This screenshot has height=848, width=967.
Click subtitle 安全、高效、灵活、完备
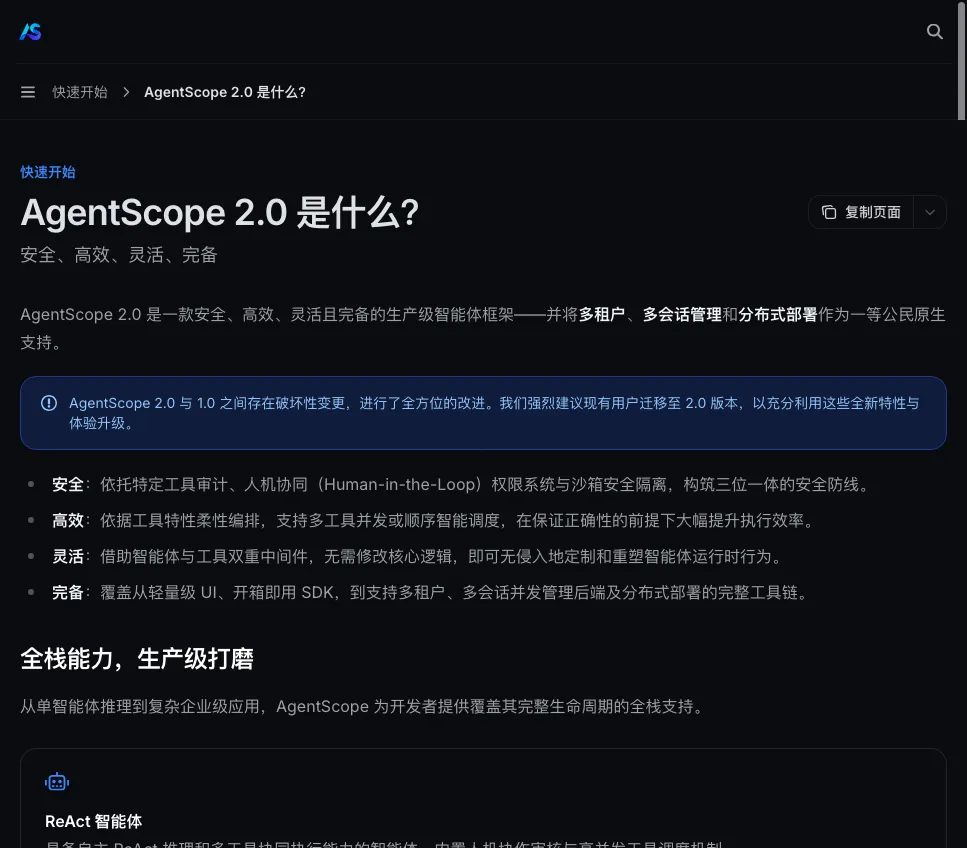coord(118,255)
